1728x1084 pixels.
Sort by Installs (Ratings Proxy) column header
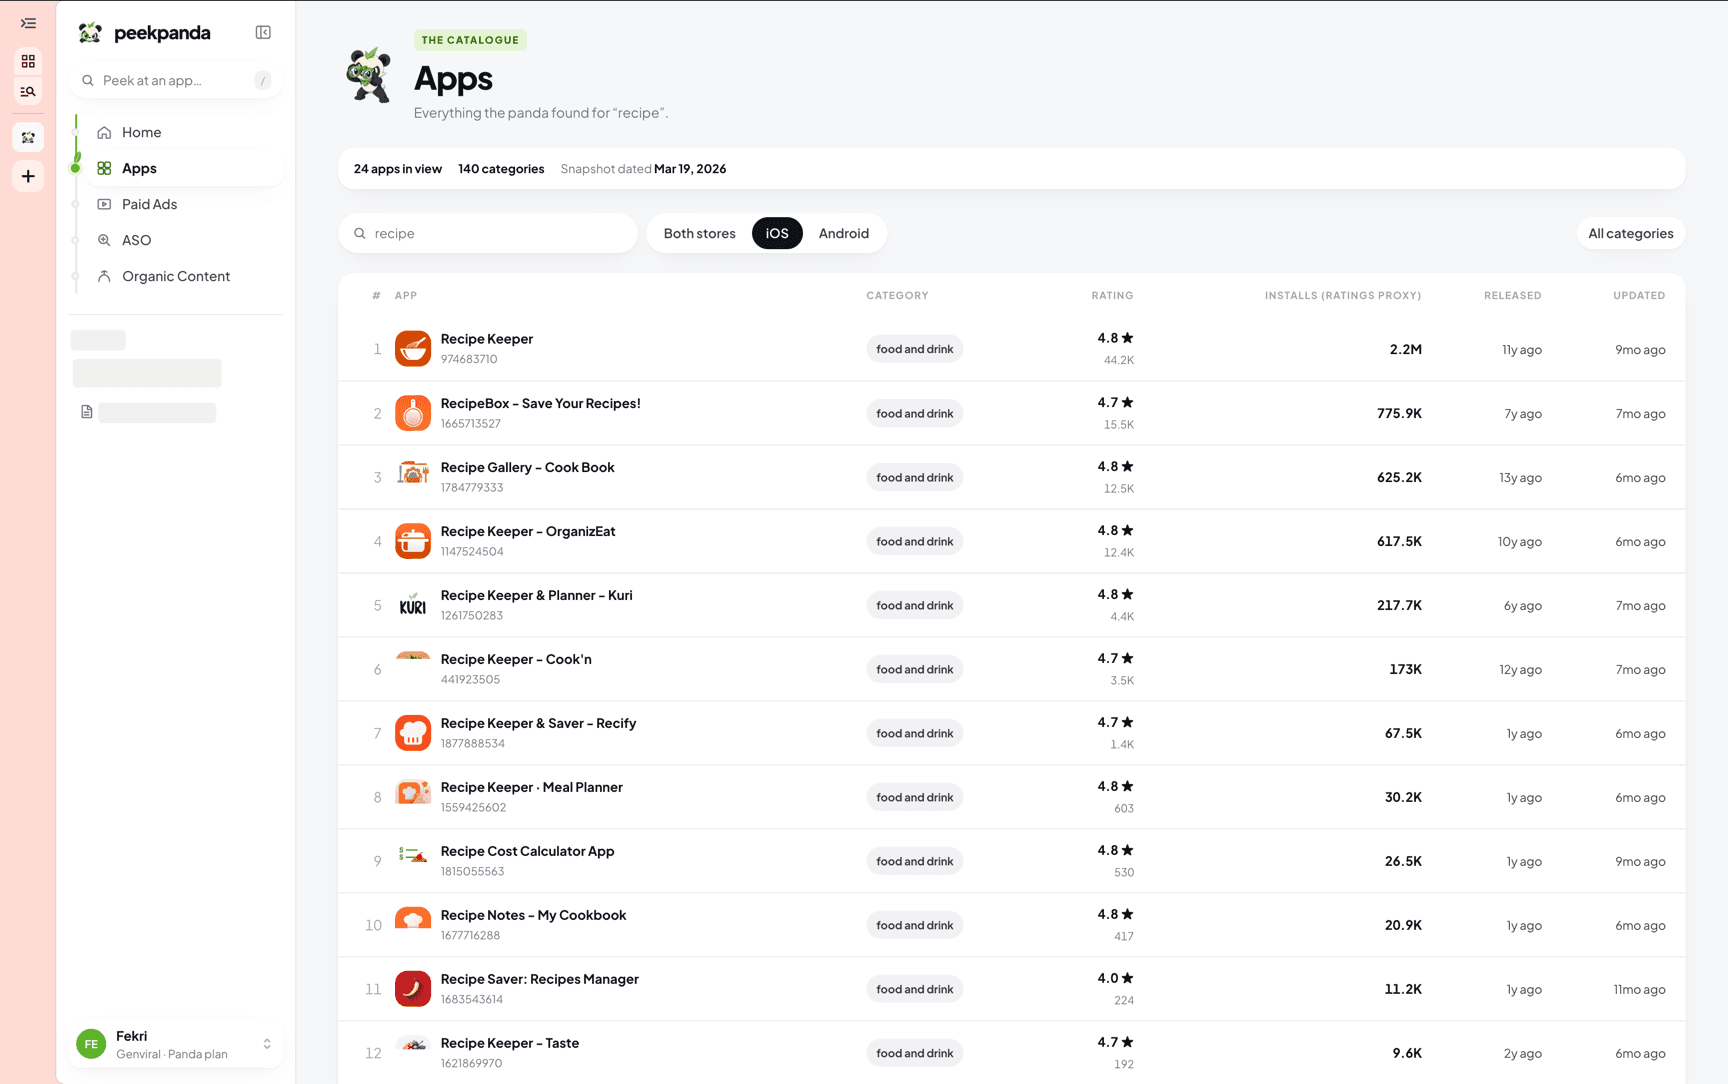click(x=1342, y=295)
